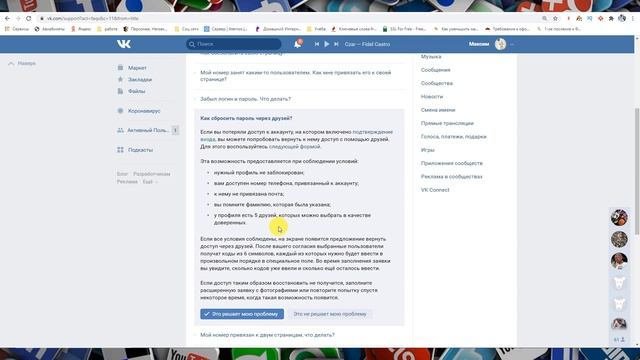
Task: Collapse 'Как сбросить пароль через друзей?' question
Action: coord(246,118)
